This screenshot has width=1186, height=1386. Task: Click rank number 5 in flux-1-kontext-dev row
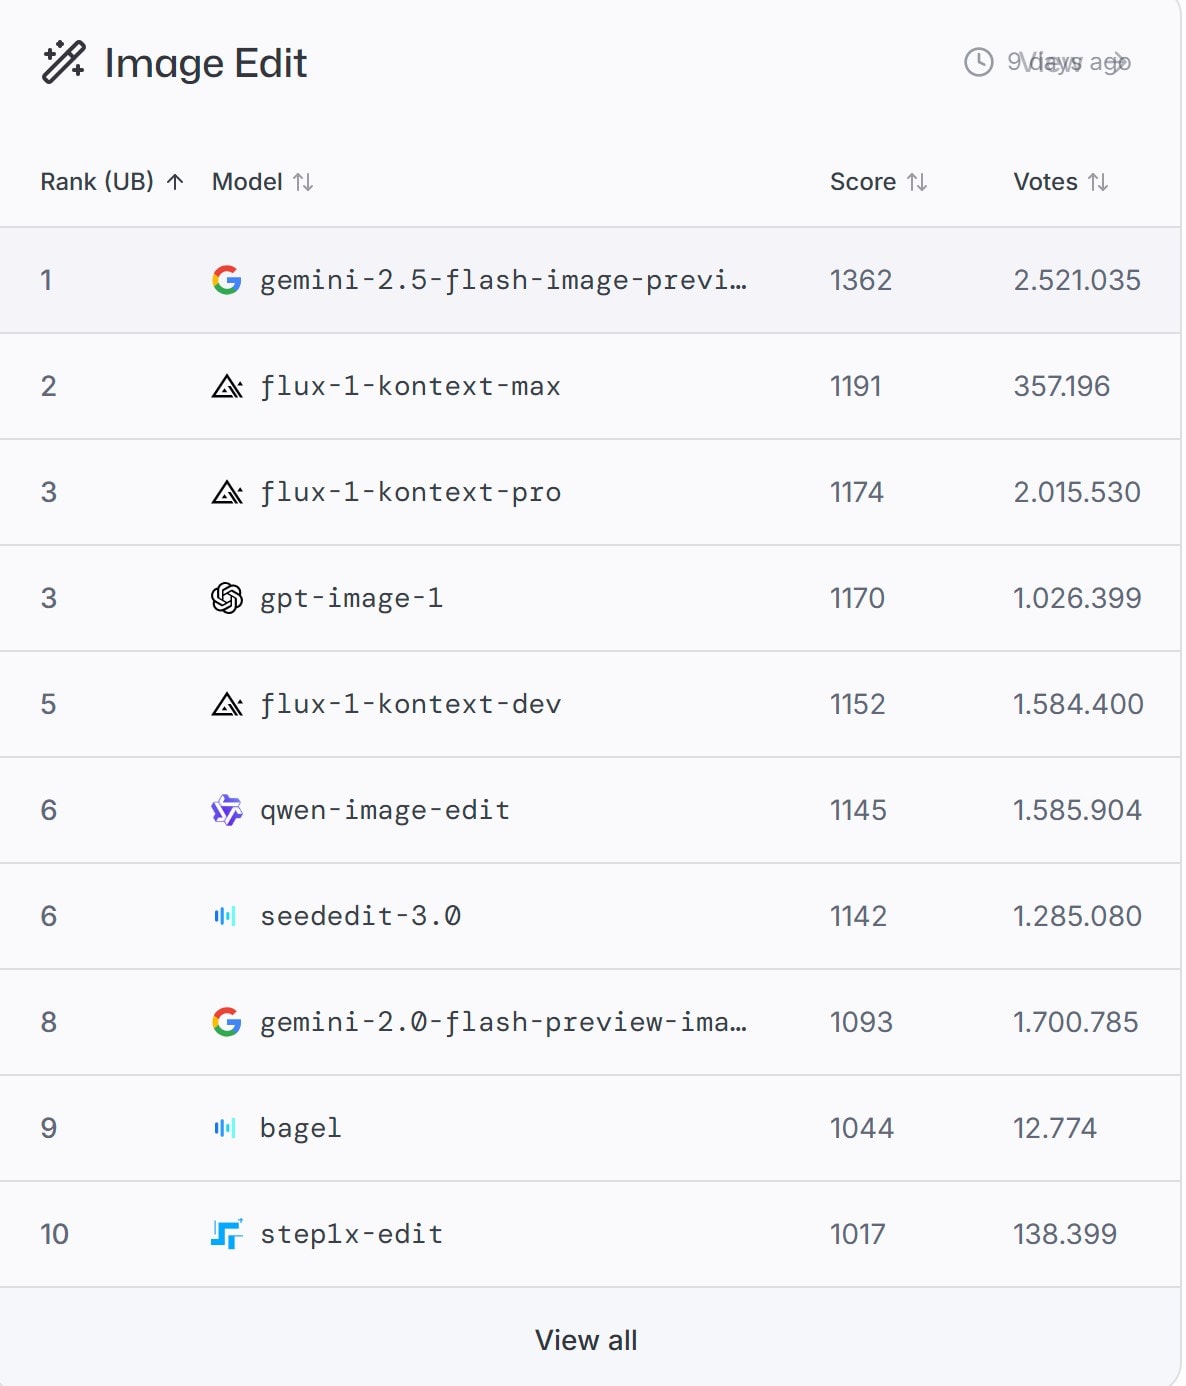click(48, 704)
